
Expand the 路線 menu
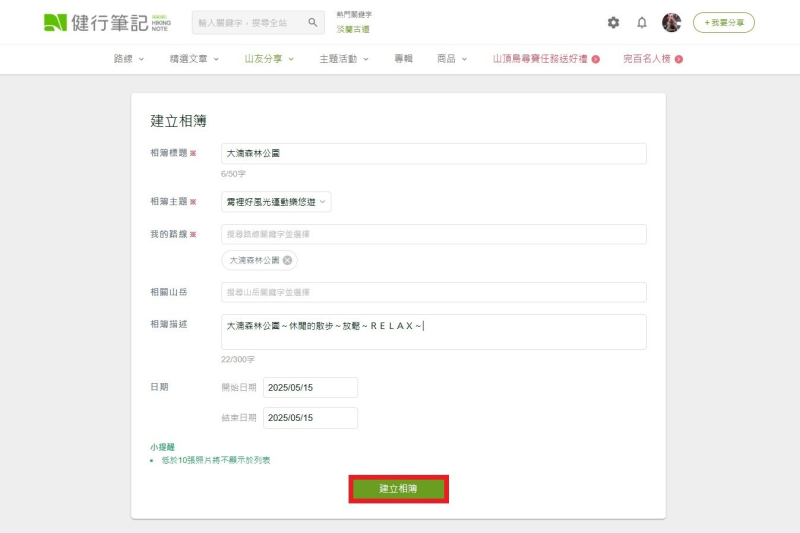[128, 59]
